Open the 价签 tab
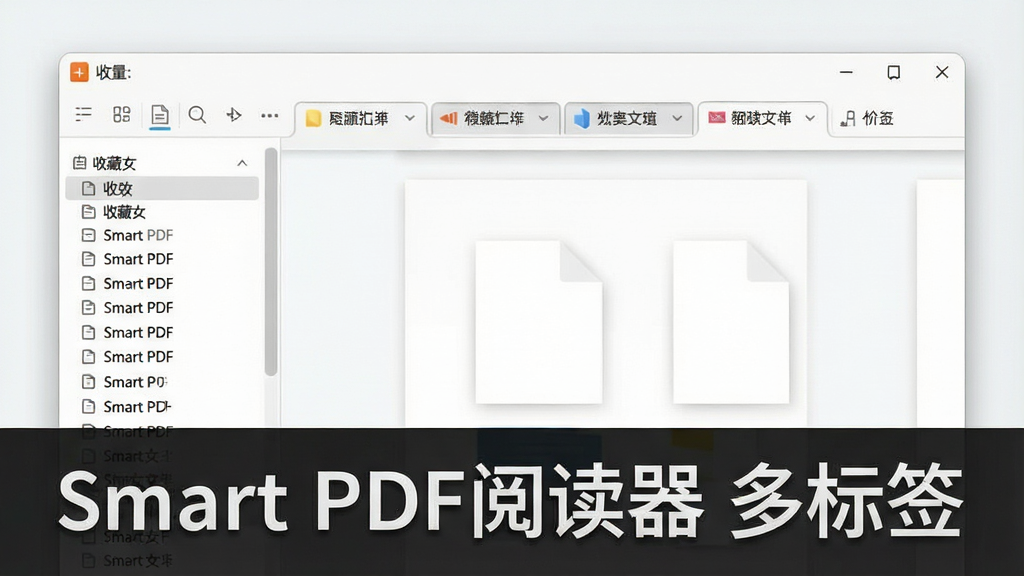This screenshot has width=1024, height=576. pyautogui.click(x=867, y=119)
